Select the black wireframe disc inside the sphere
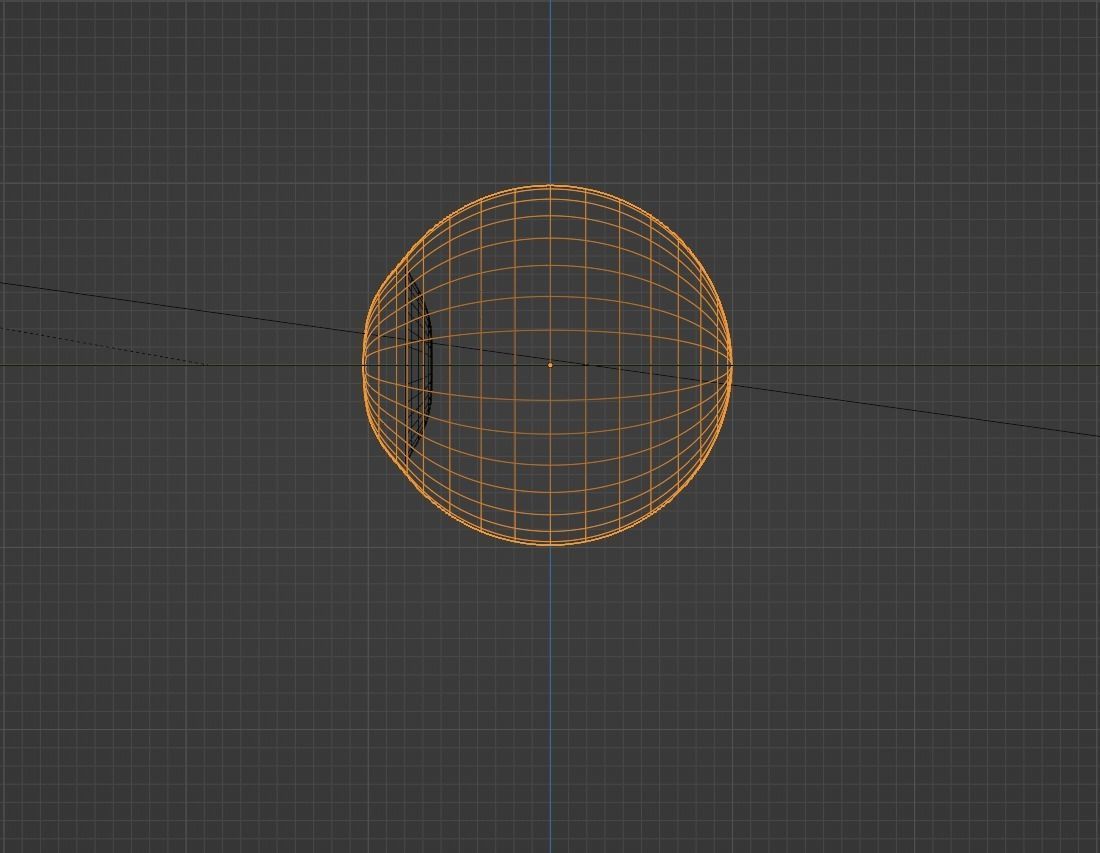The width and height of the screenshot is (1100, 853). [x=419, y=365]
